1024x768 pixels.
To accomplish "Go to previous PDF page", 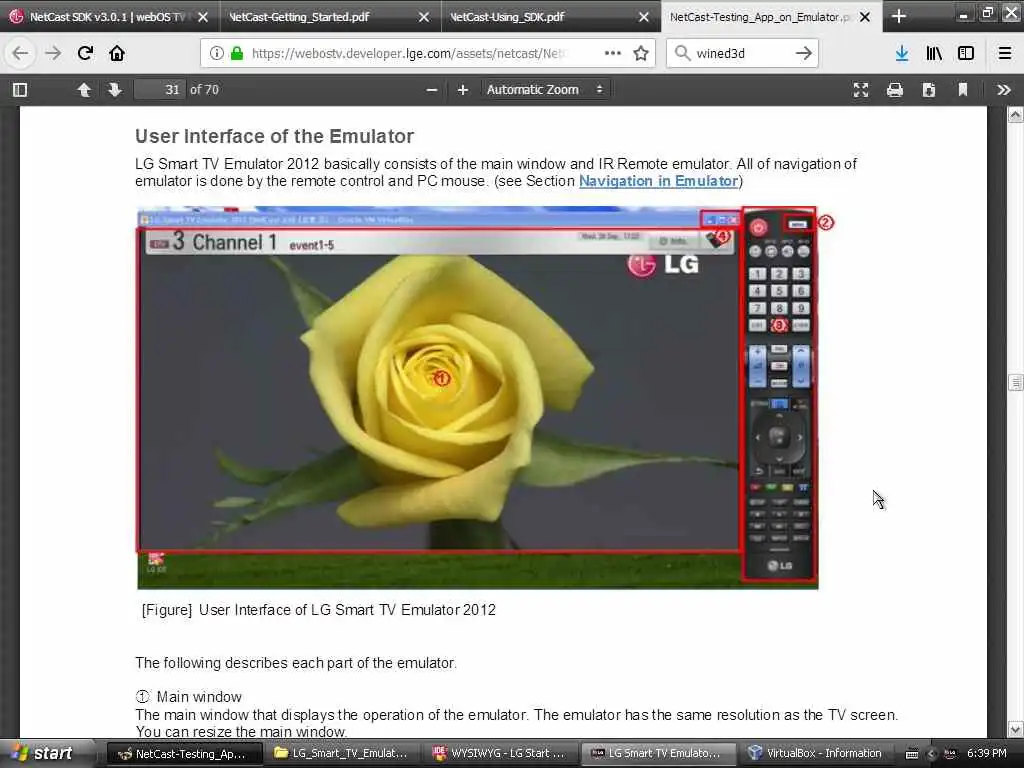I will point(84,89).
